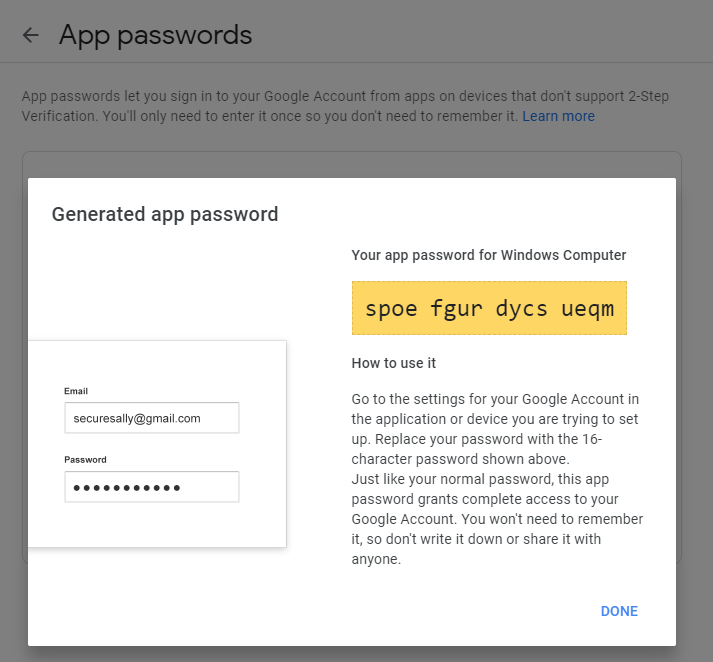713x662 pixels.
Task: Click the 'How to use it' heading
Action: (x=394, y=363)
